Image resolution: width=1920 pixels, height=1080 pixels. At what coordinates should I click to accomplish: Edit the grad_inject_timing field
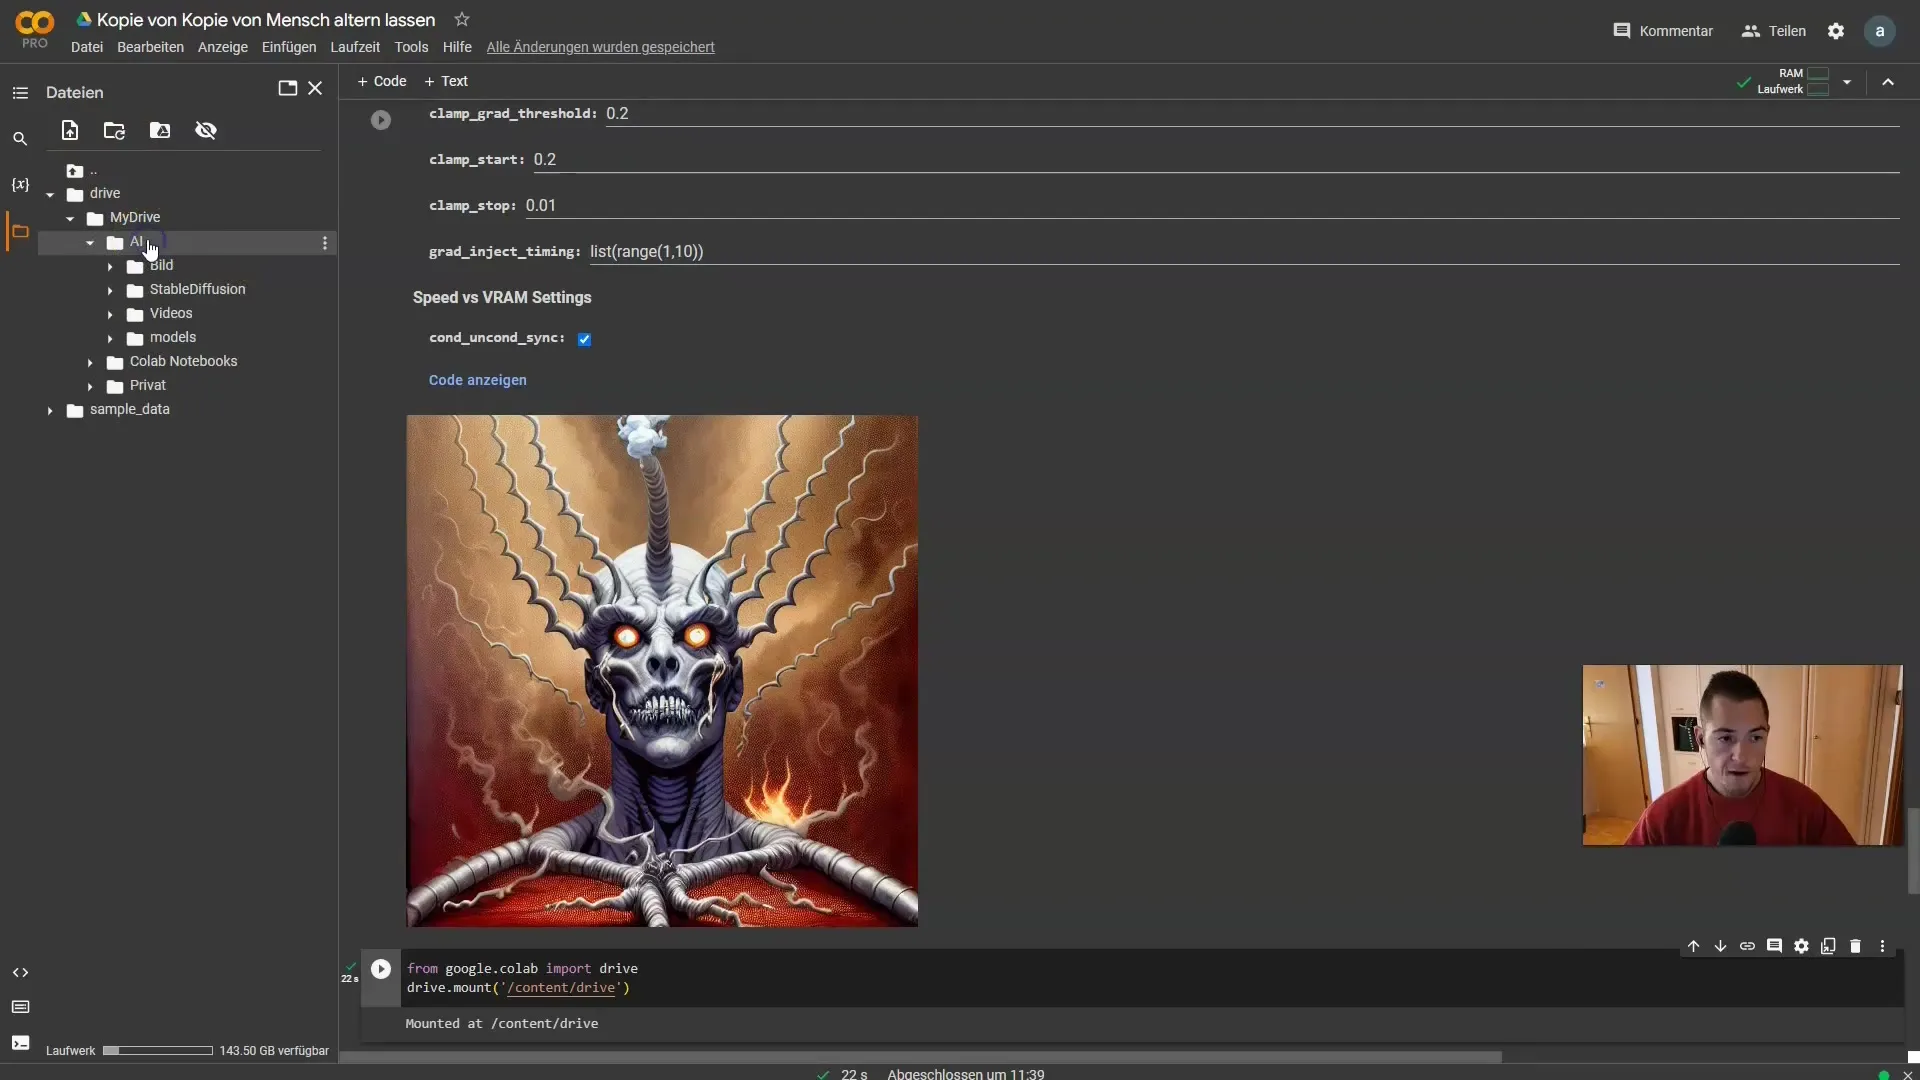pyautogui.click(x=1244, y=252)
